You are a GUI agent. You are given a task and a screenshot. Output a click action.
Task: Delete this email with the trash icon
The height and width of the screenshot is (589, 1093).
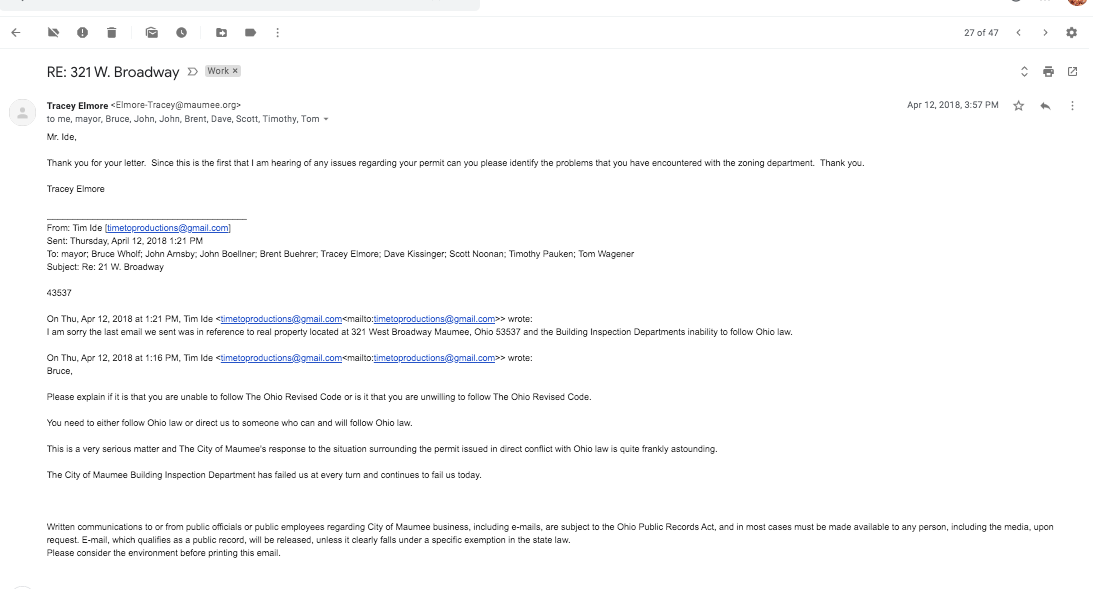coord(111,33)
